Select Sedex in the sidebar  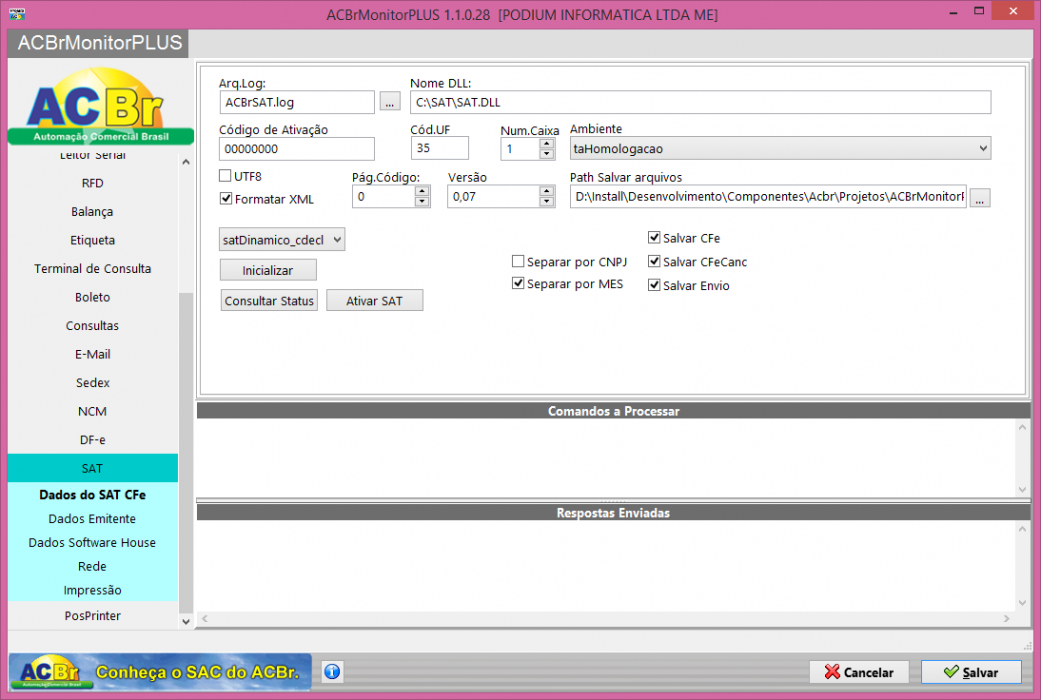tap(93, 383)
